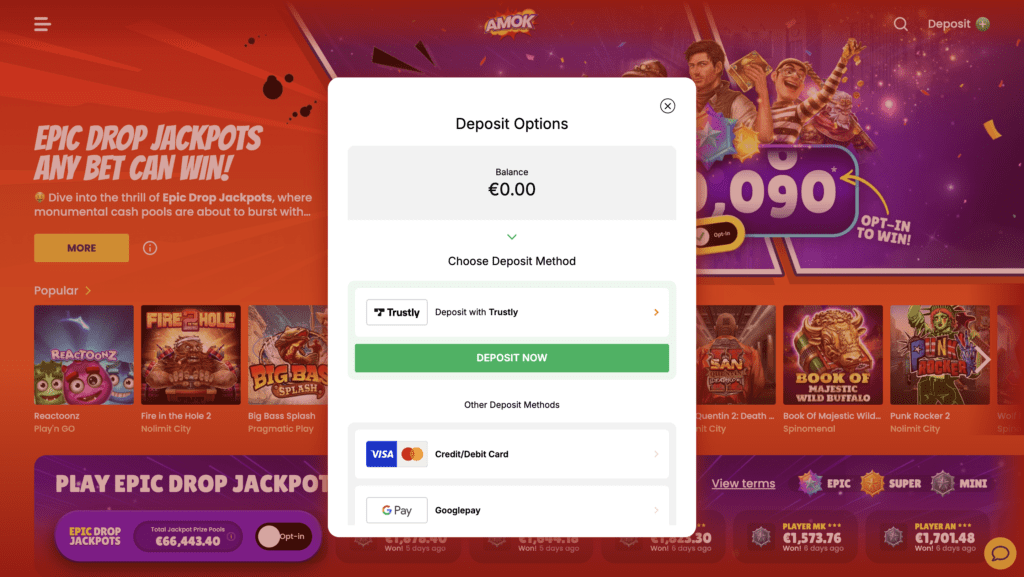The image size is (1024, 577).
Task: Click the info icon beside MORE
Action: click(150, 248)
